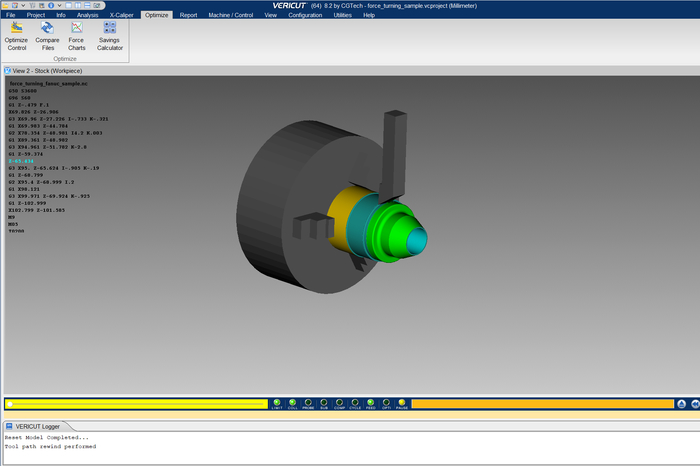Screen dimensions: 700x466
Task: Click the Reset Model button by the progress bar
Action: (x=681, y=404)
